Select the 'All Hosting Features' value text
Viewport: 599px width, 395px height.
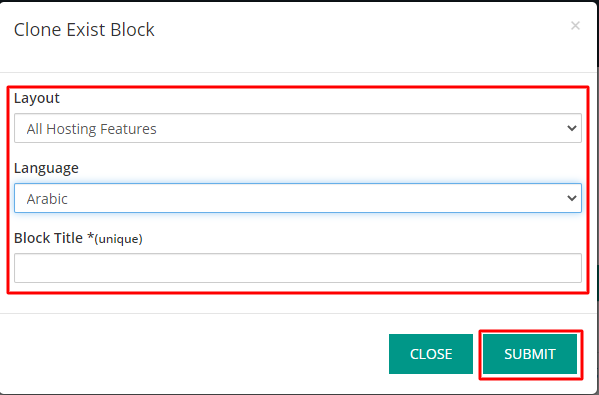point(91,129)
